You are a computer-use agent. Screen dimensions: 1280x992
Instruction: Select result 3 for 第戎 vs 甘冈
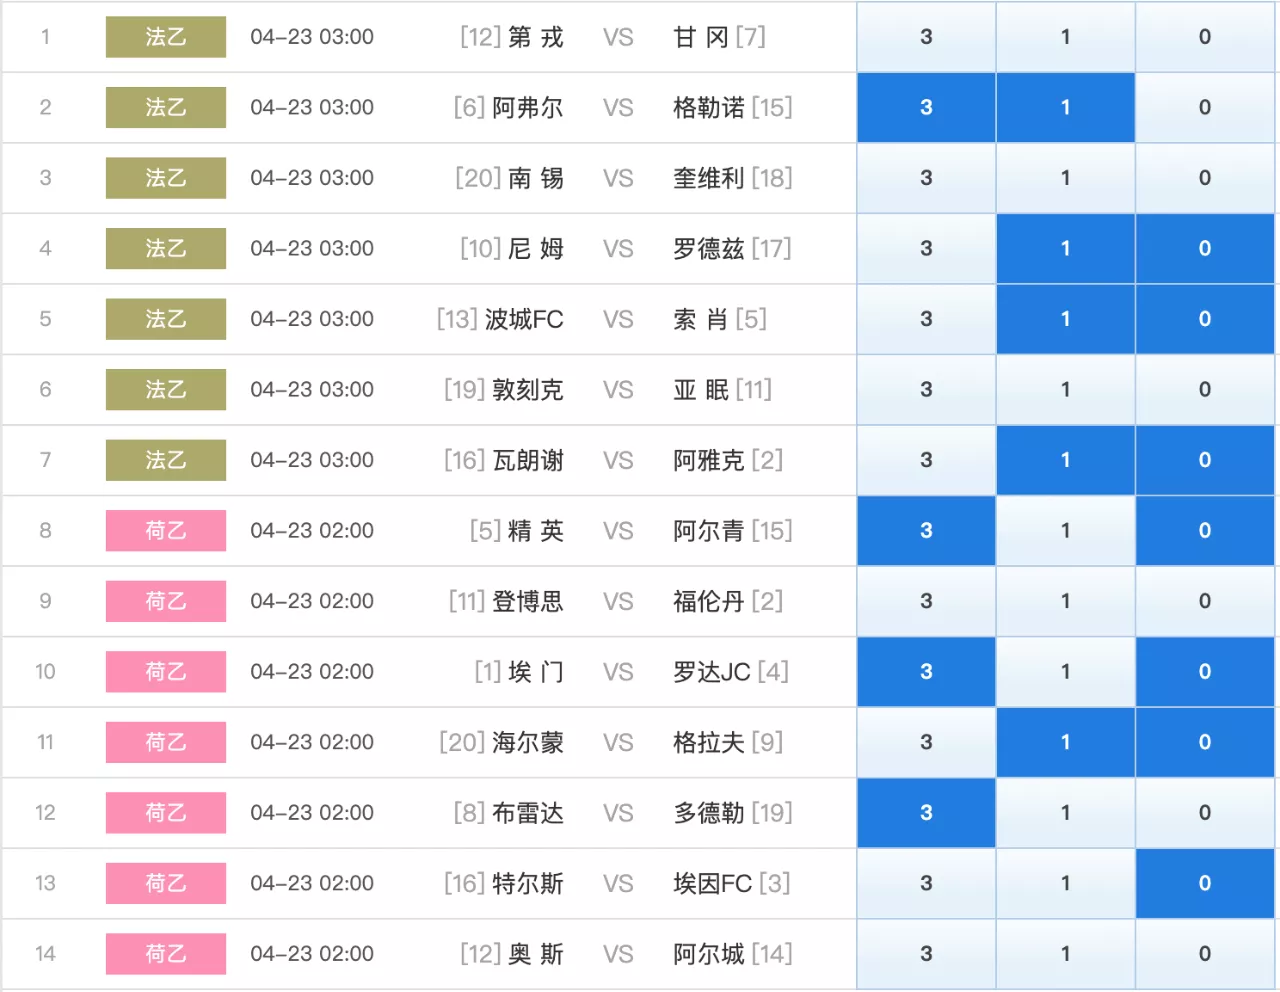[926, 37]
